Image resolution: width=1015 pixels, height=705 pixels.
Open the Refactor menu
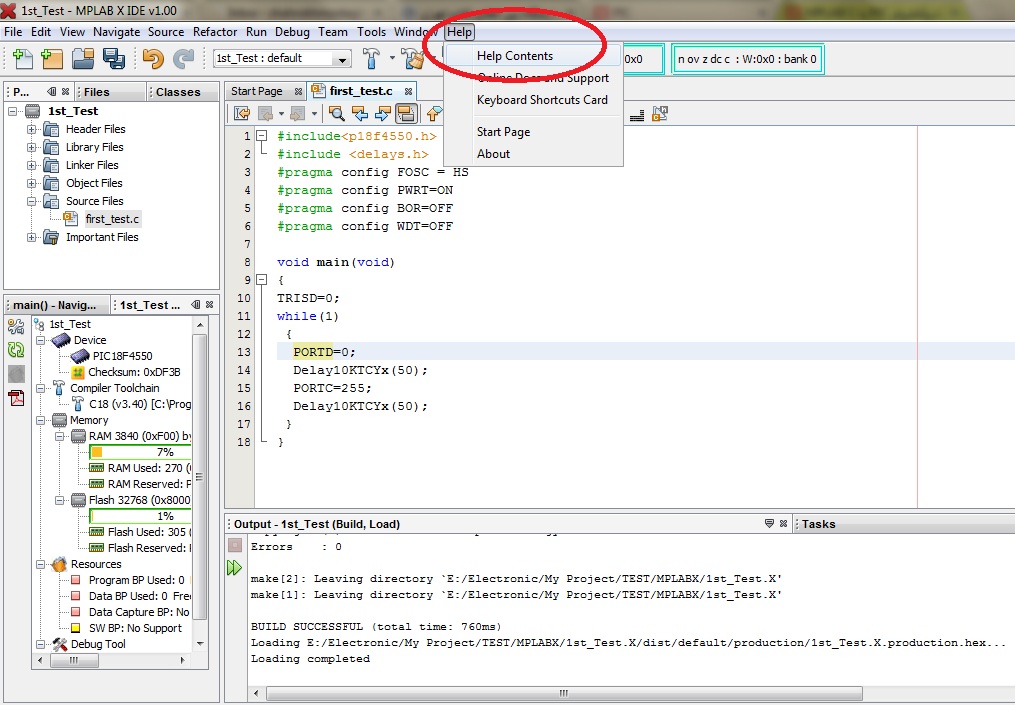[x=215, y=32]
